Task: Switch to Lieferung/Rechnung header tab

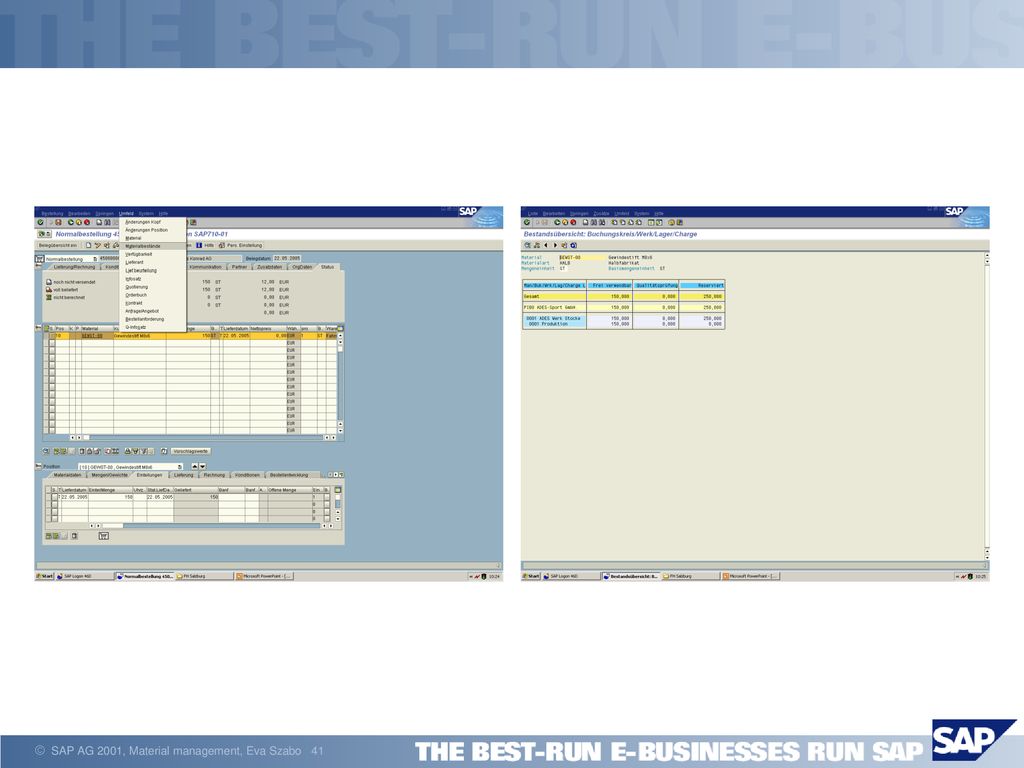Action: 74,266
